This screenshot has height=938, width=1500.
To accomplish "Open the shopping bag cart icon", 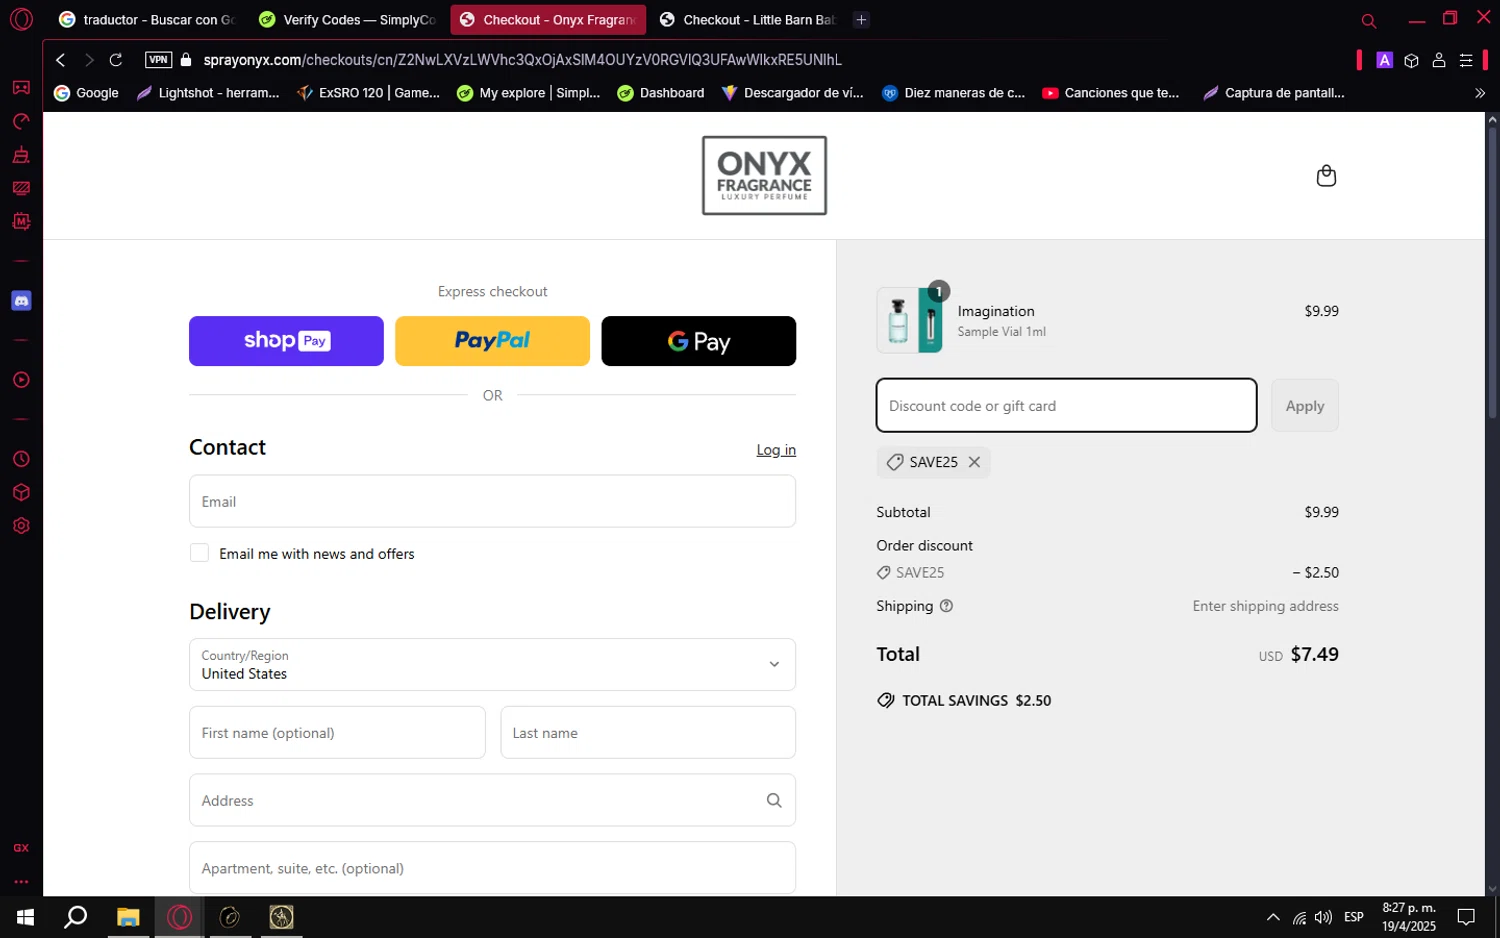I will (x=1326, y=176).
